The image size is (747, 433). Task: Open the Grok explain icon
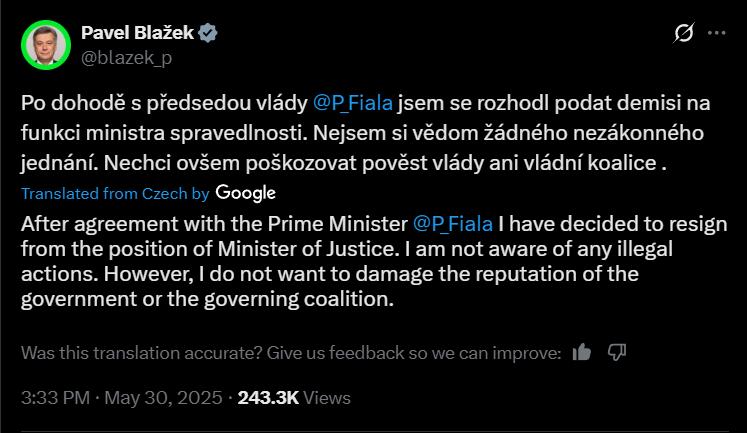tap(684, 34)
